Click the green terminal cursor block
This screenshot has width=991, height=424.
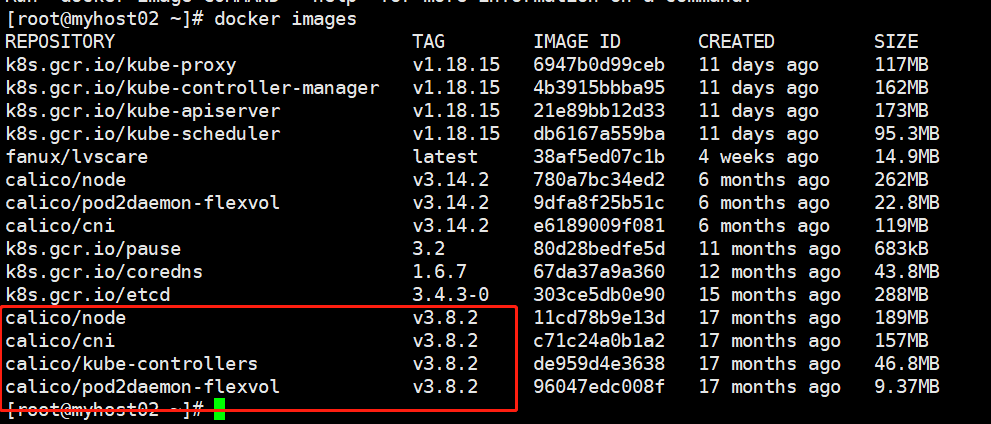219,409
